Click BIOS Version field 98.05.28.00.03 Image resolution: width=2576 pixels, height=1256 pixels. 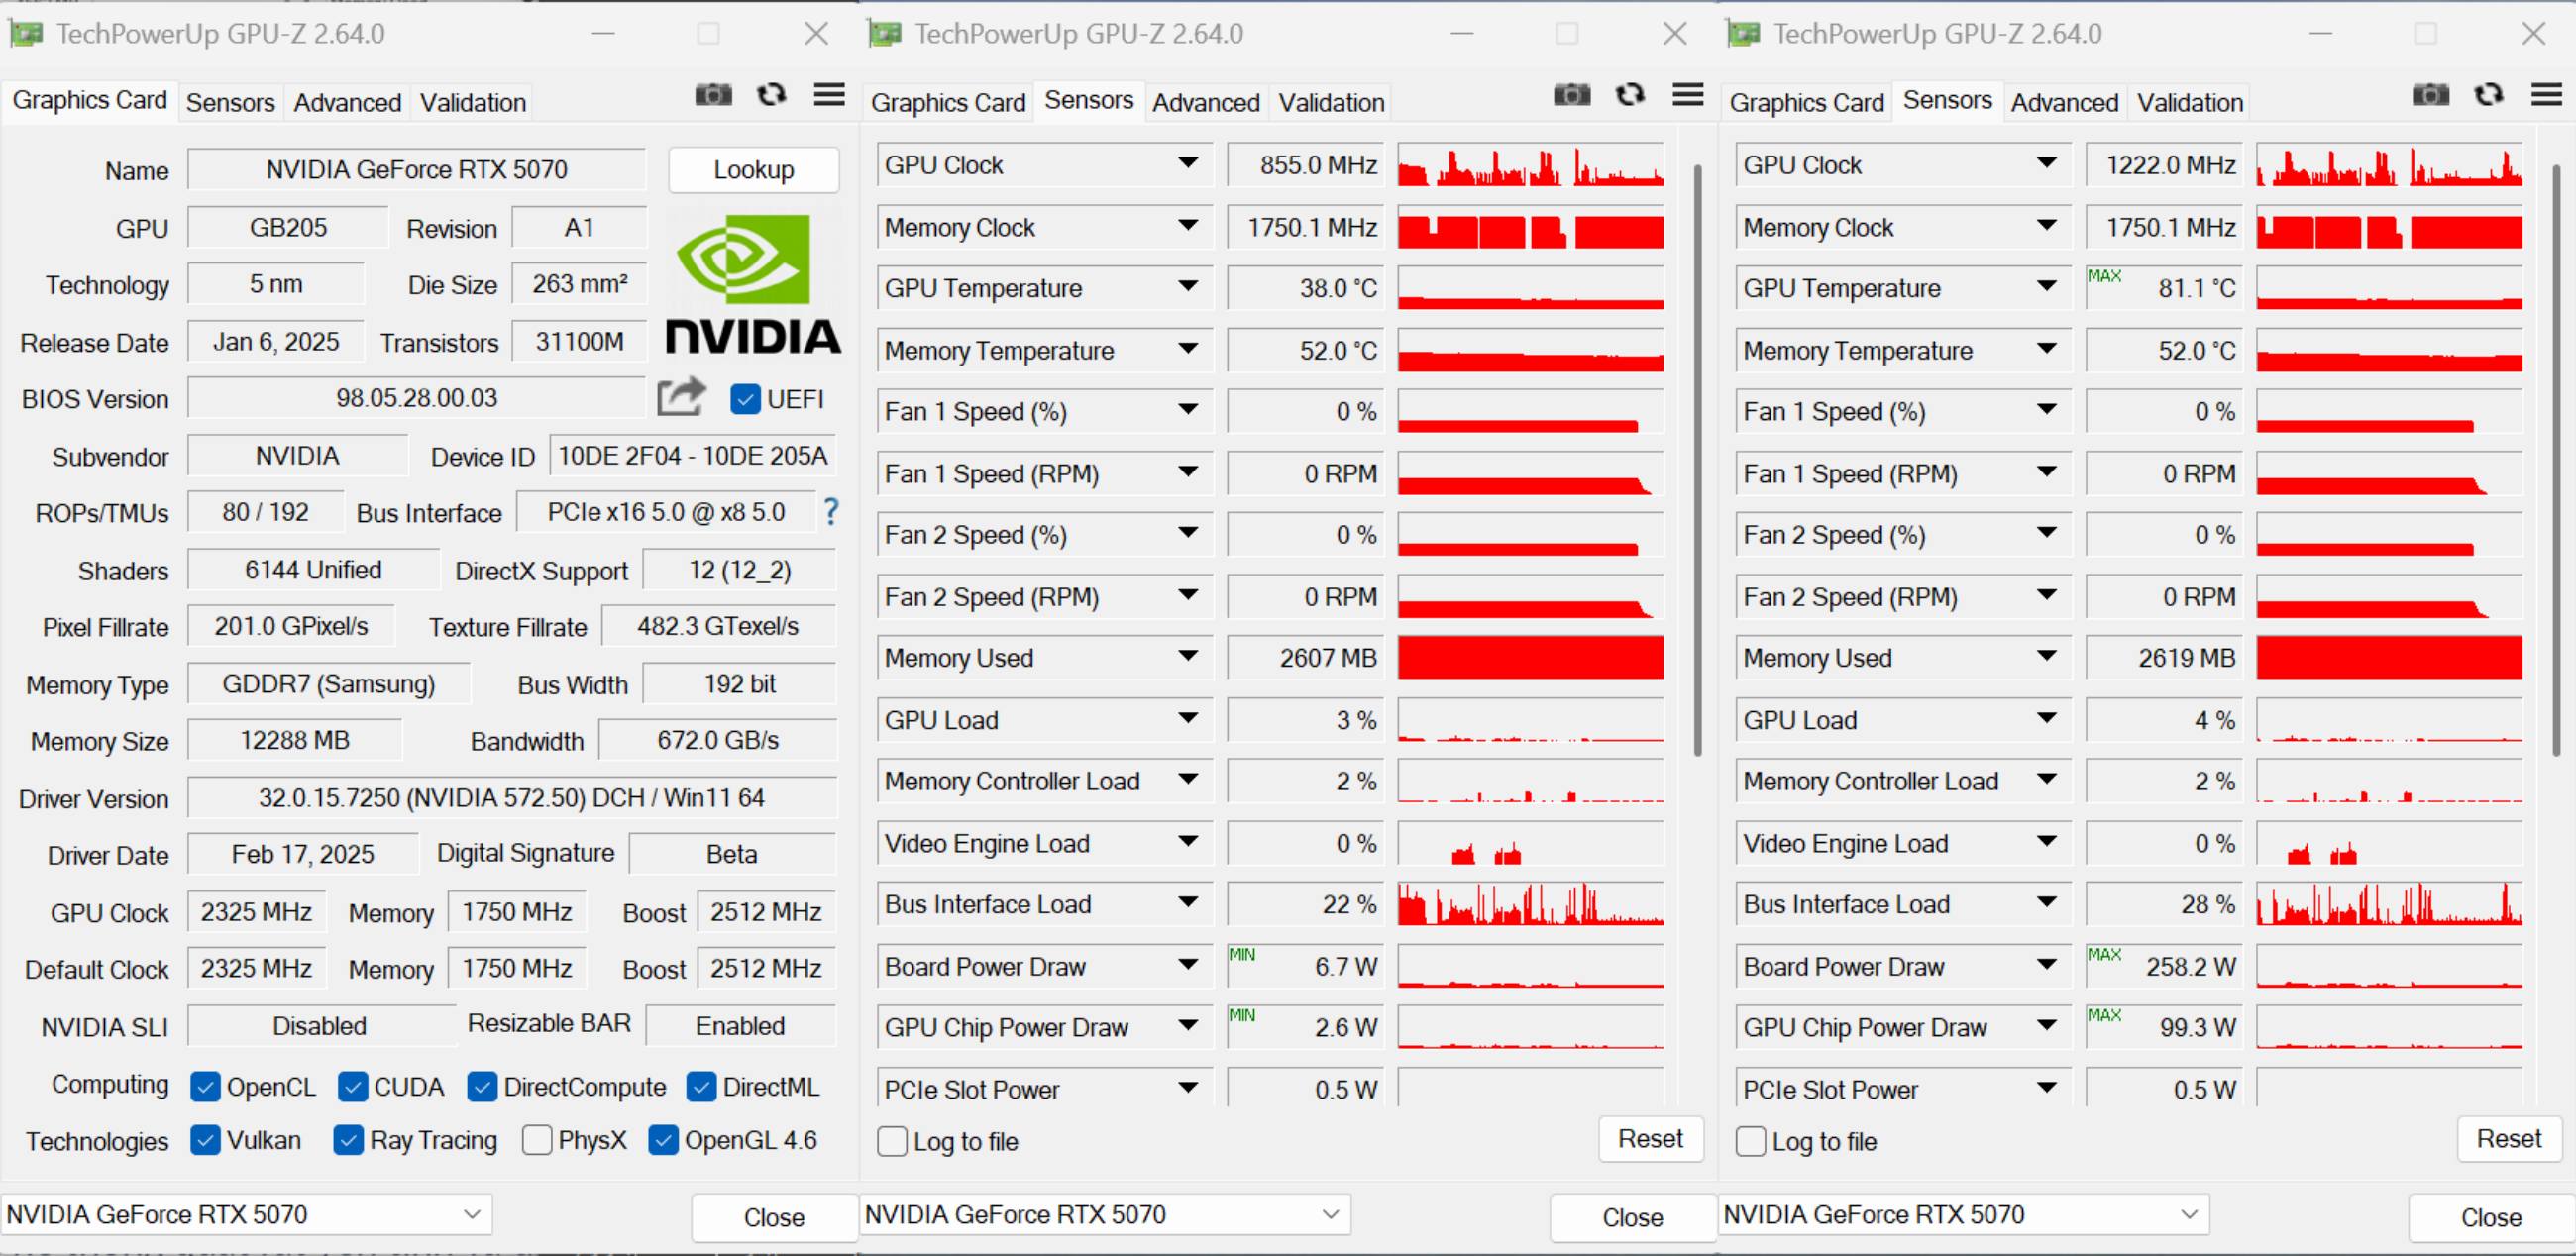tap(416, 397)
